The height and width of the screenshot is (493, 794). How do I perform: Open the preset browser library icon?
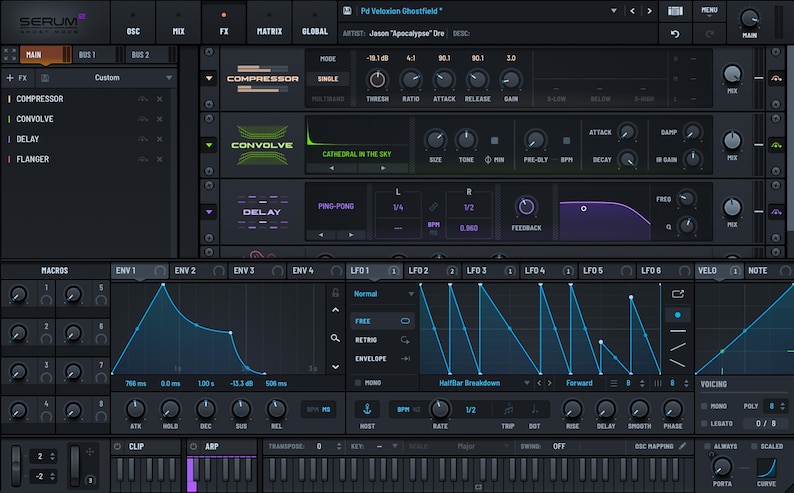pos(675,11)
